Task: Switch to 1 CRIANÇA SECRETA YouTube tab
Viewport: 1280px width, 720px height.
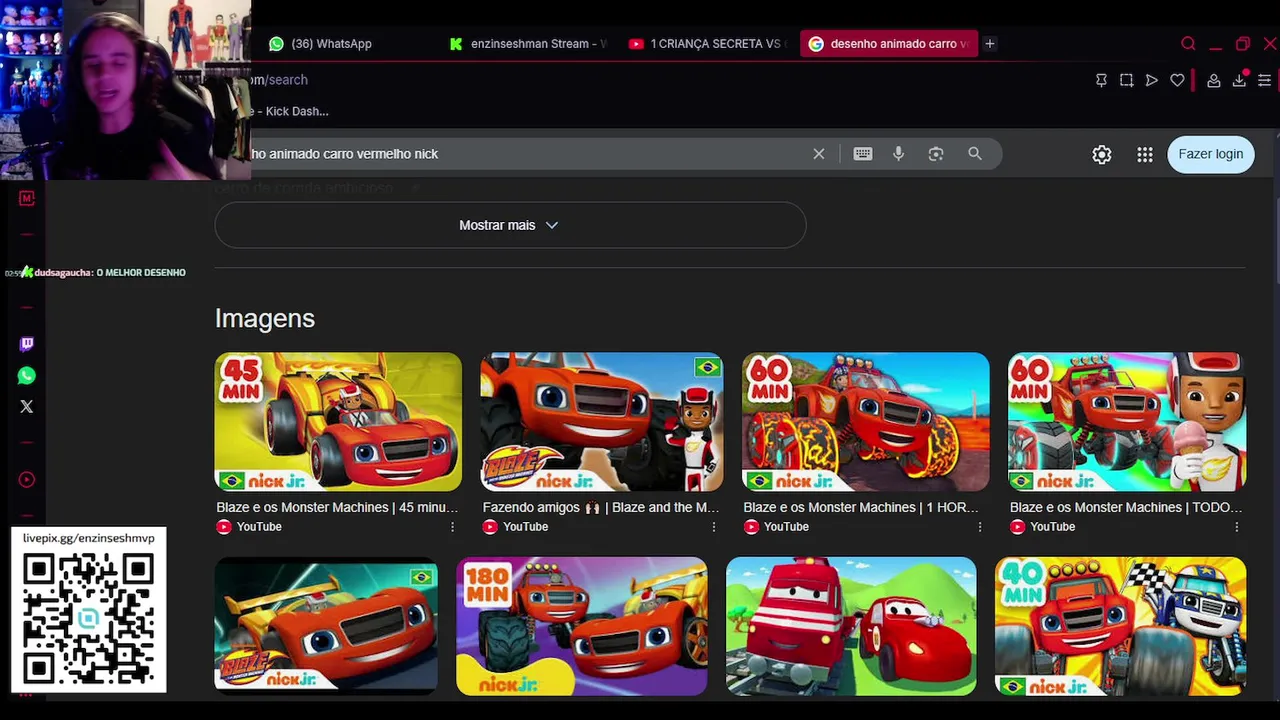Action: pos(706,44)
